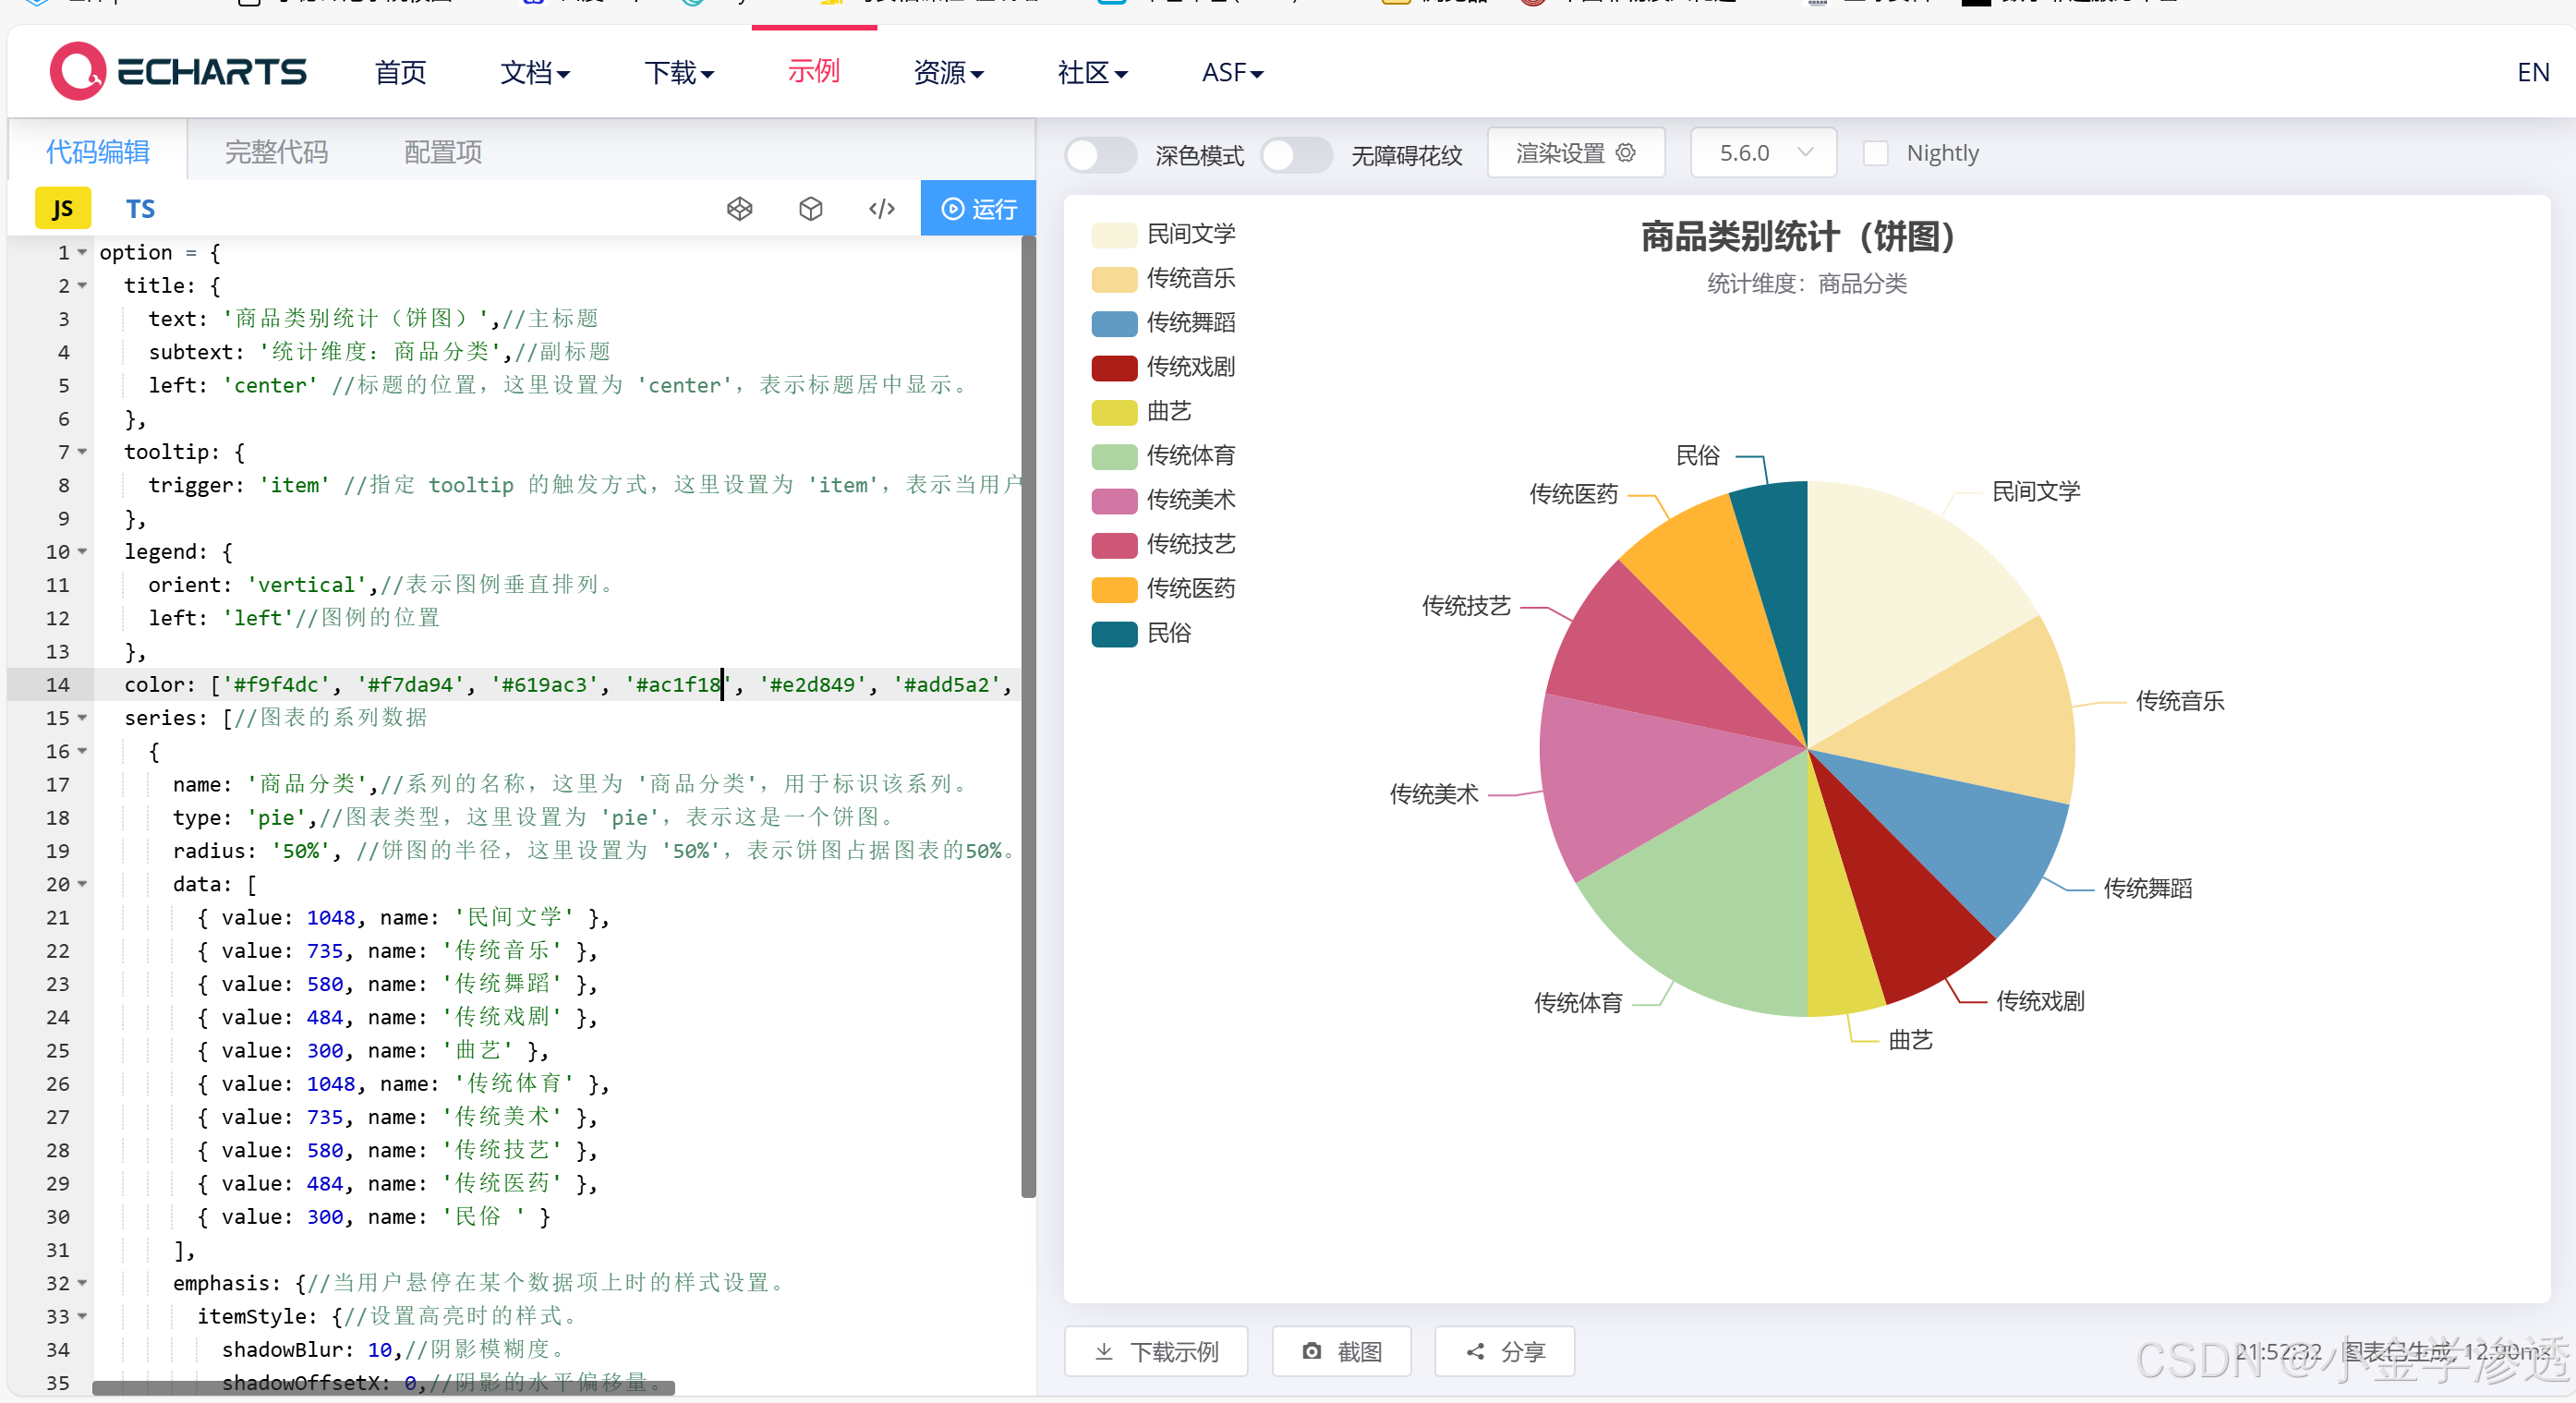Open the CodeSandbox icon in editor toolbar

[x=739, y=208]
